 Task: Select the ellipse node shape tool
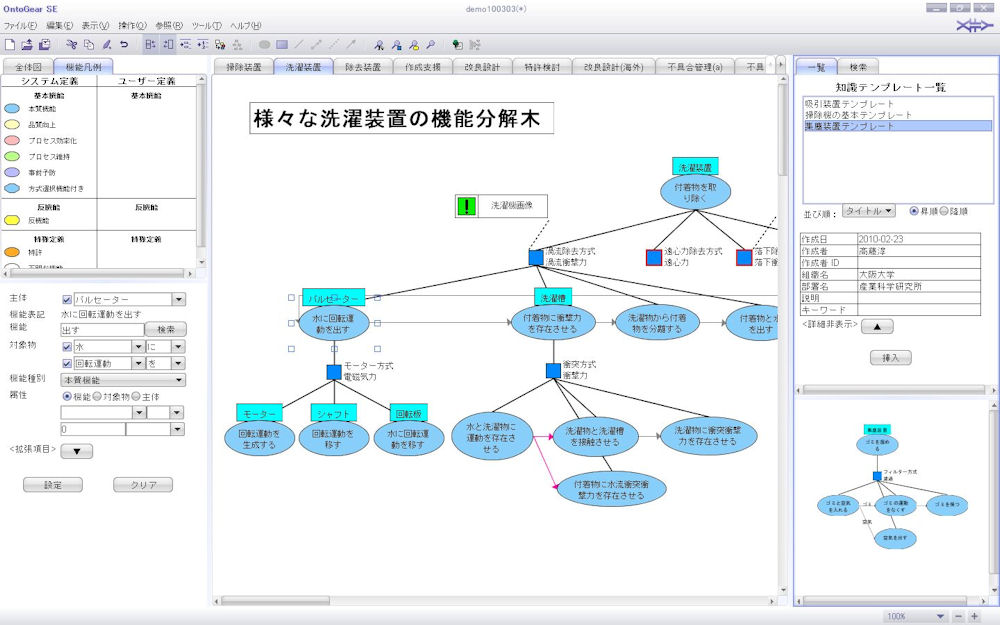(x=265, y=44)
